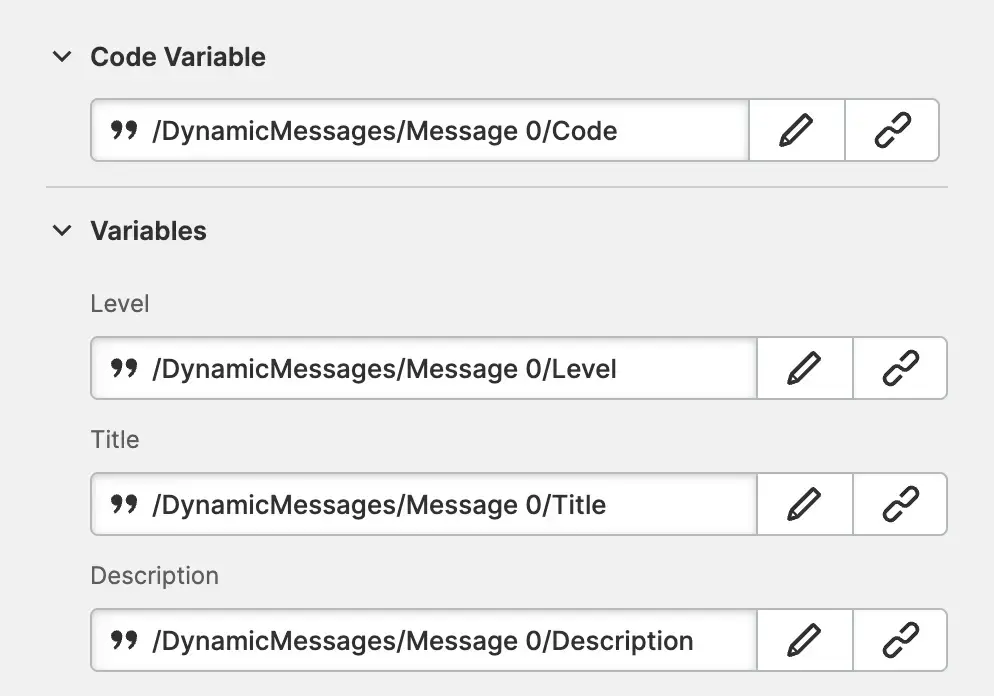Click the chain link icon next to Title

[x=900, y=504]
